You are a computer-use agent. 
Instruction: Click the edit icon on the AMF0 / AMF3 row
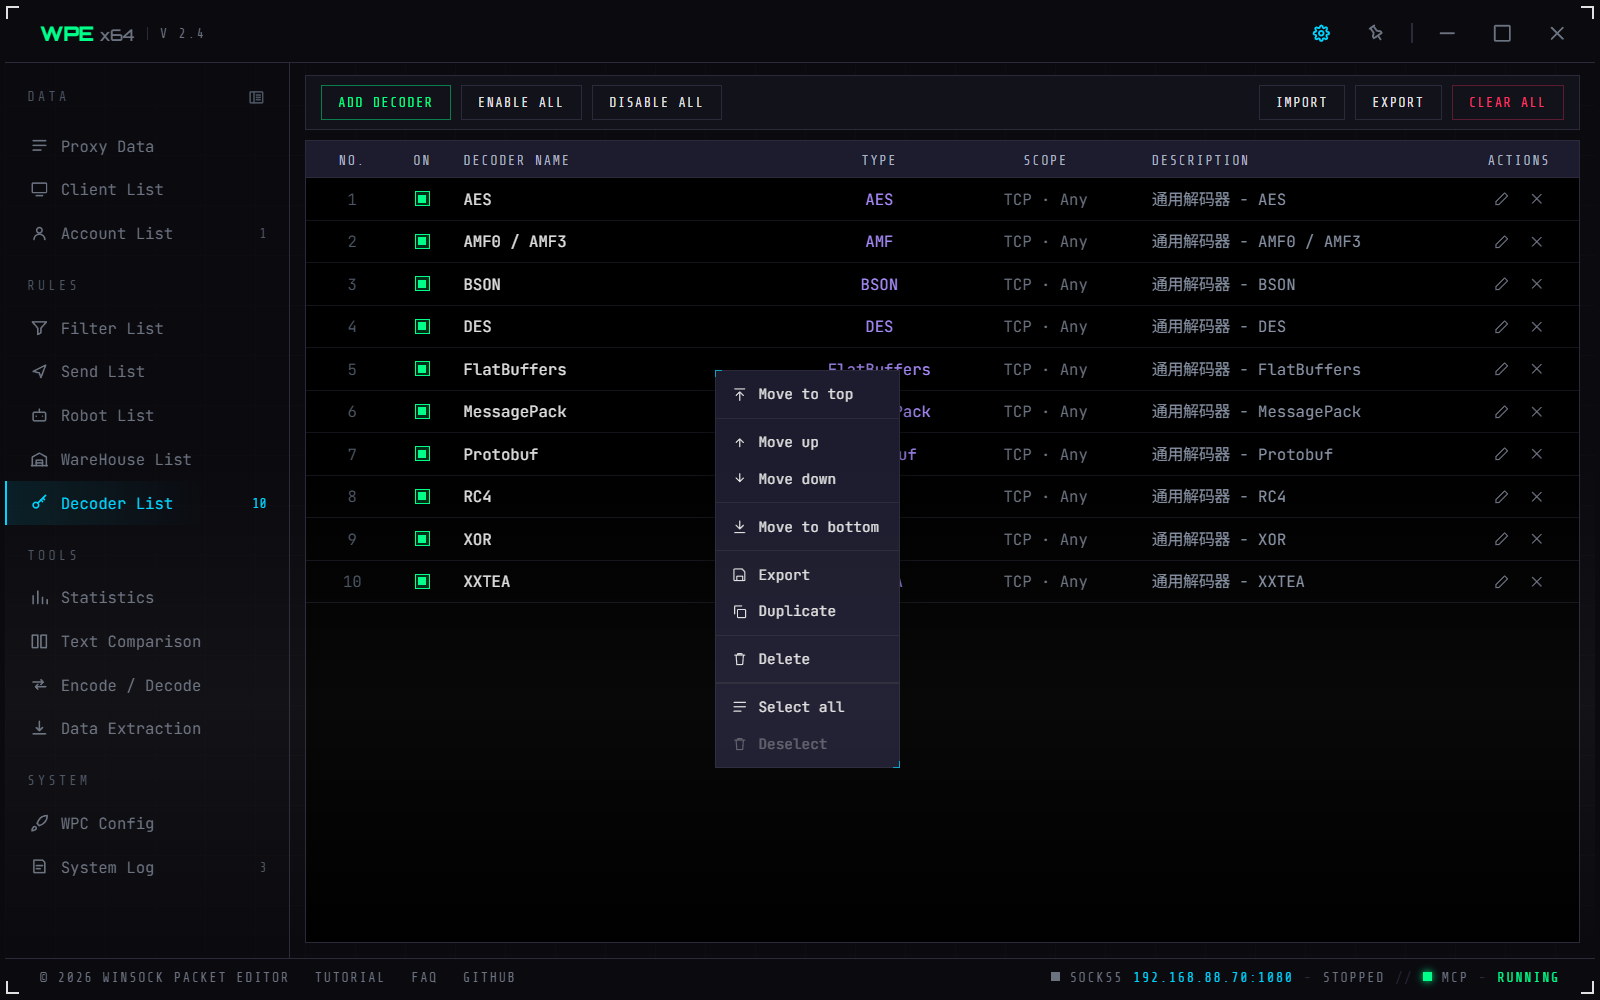coord(1501,242)
